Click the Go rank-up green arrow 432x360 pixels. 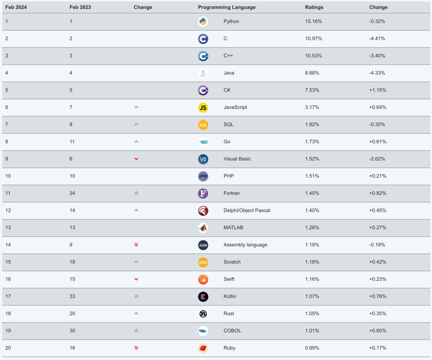[x=136, y=142]
